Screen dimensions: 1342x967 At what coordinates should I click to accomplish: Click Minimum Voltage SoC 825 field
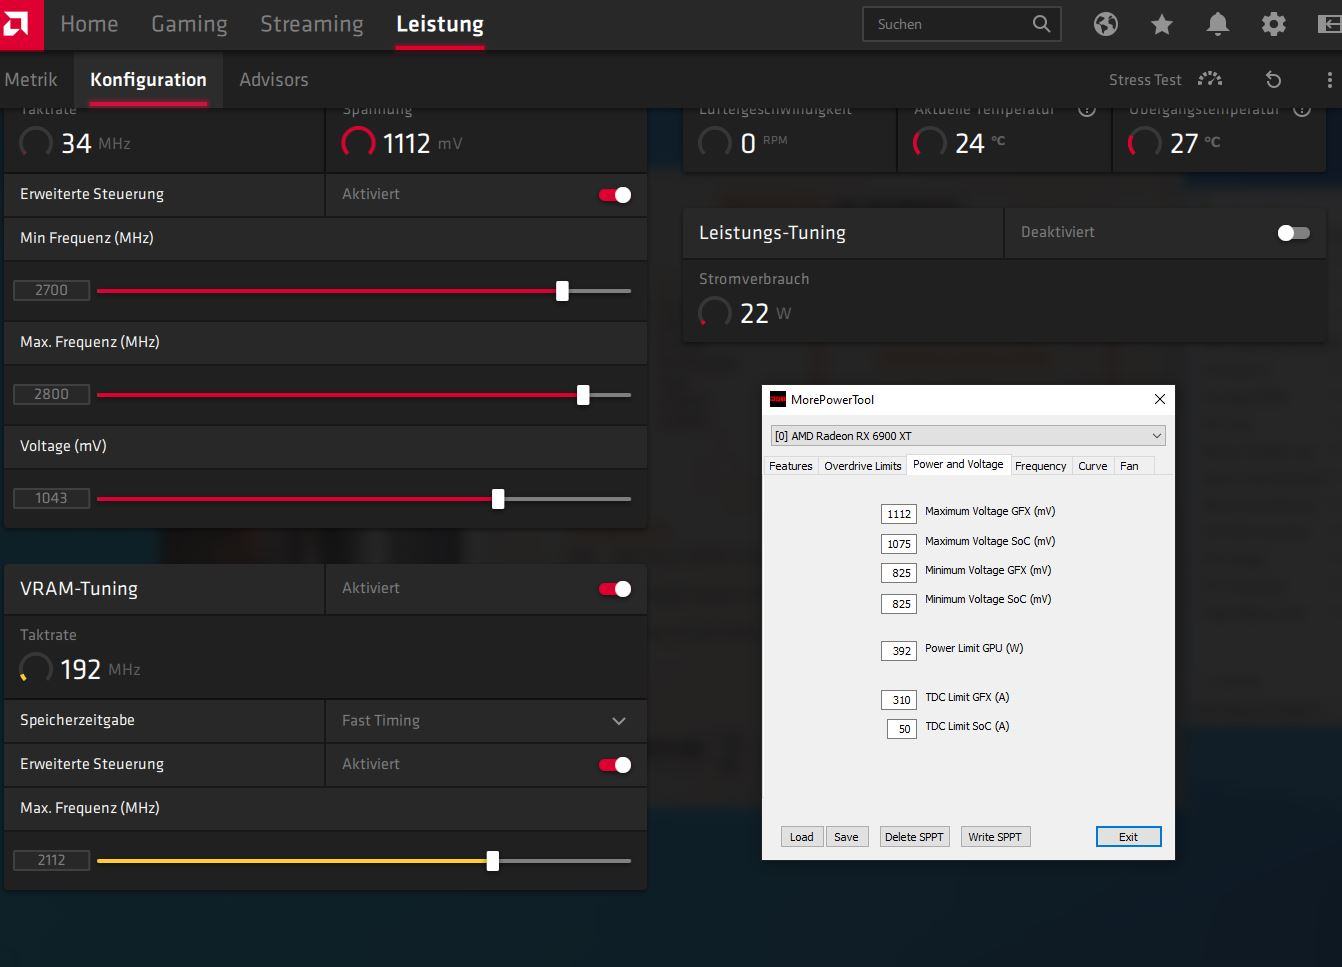point(899,604)
